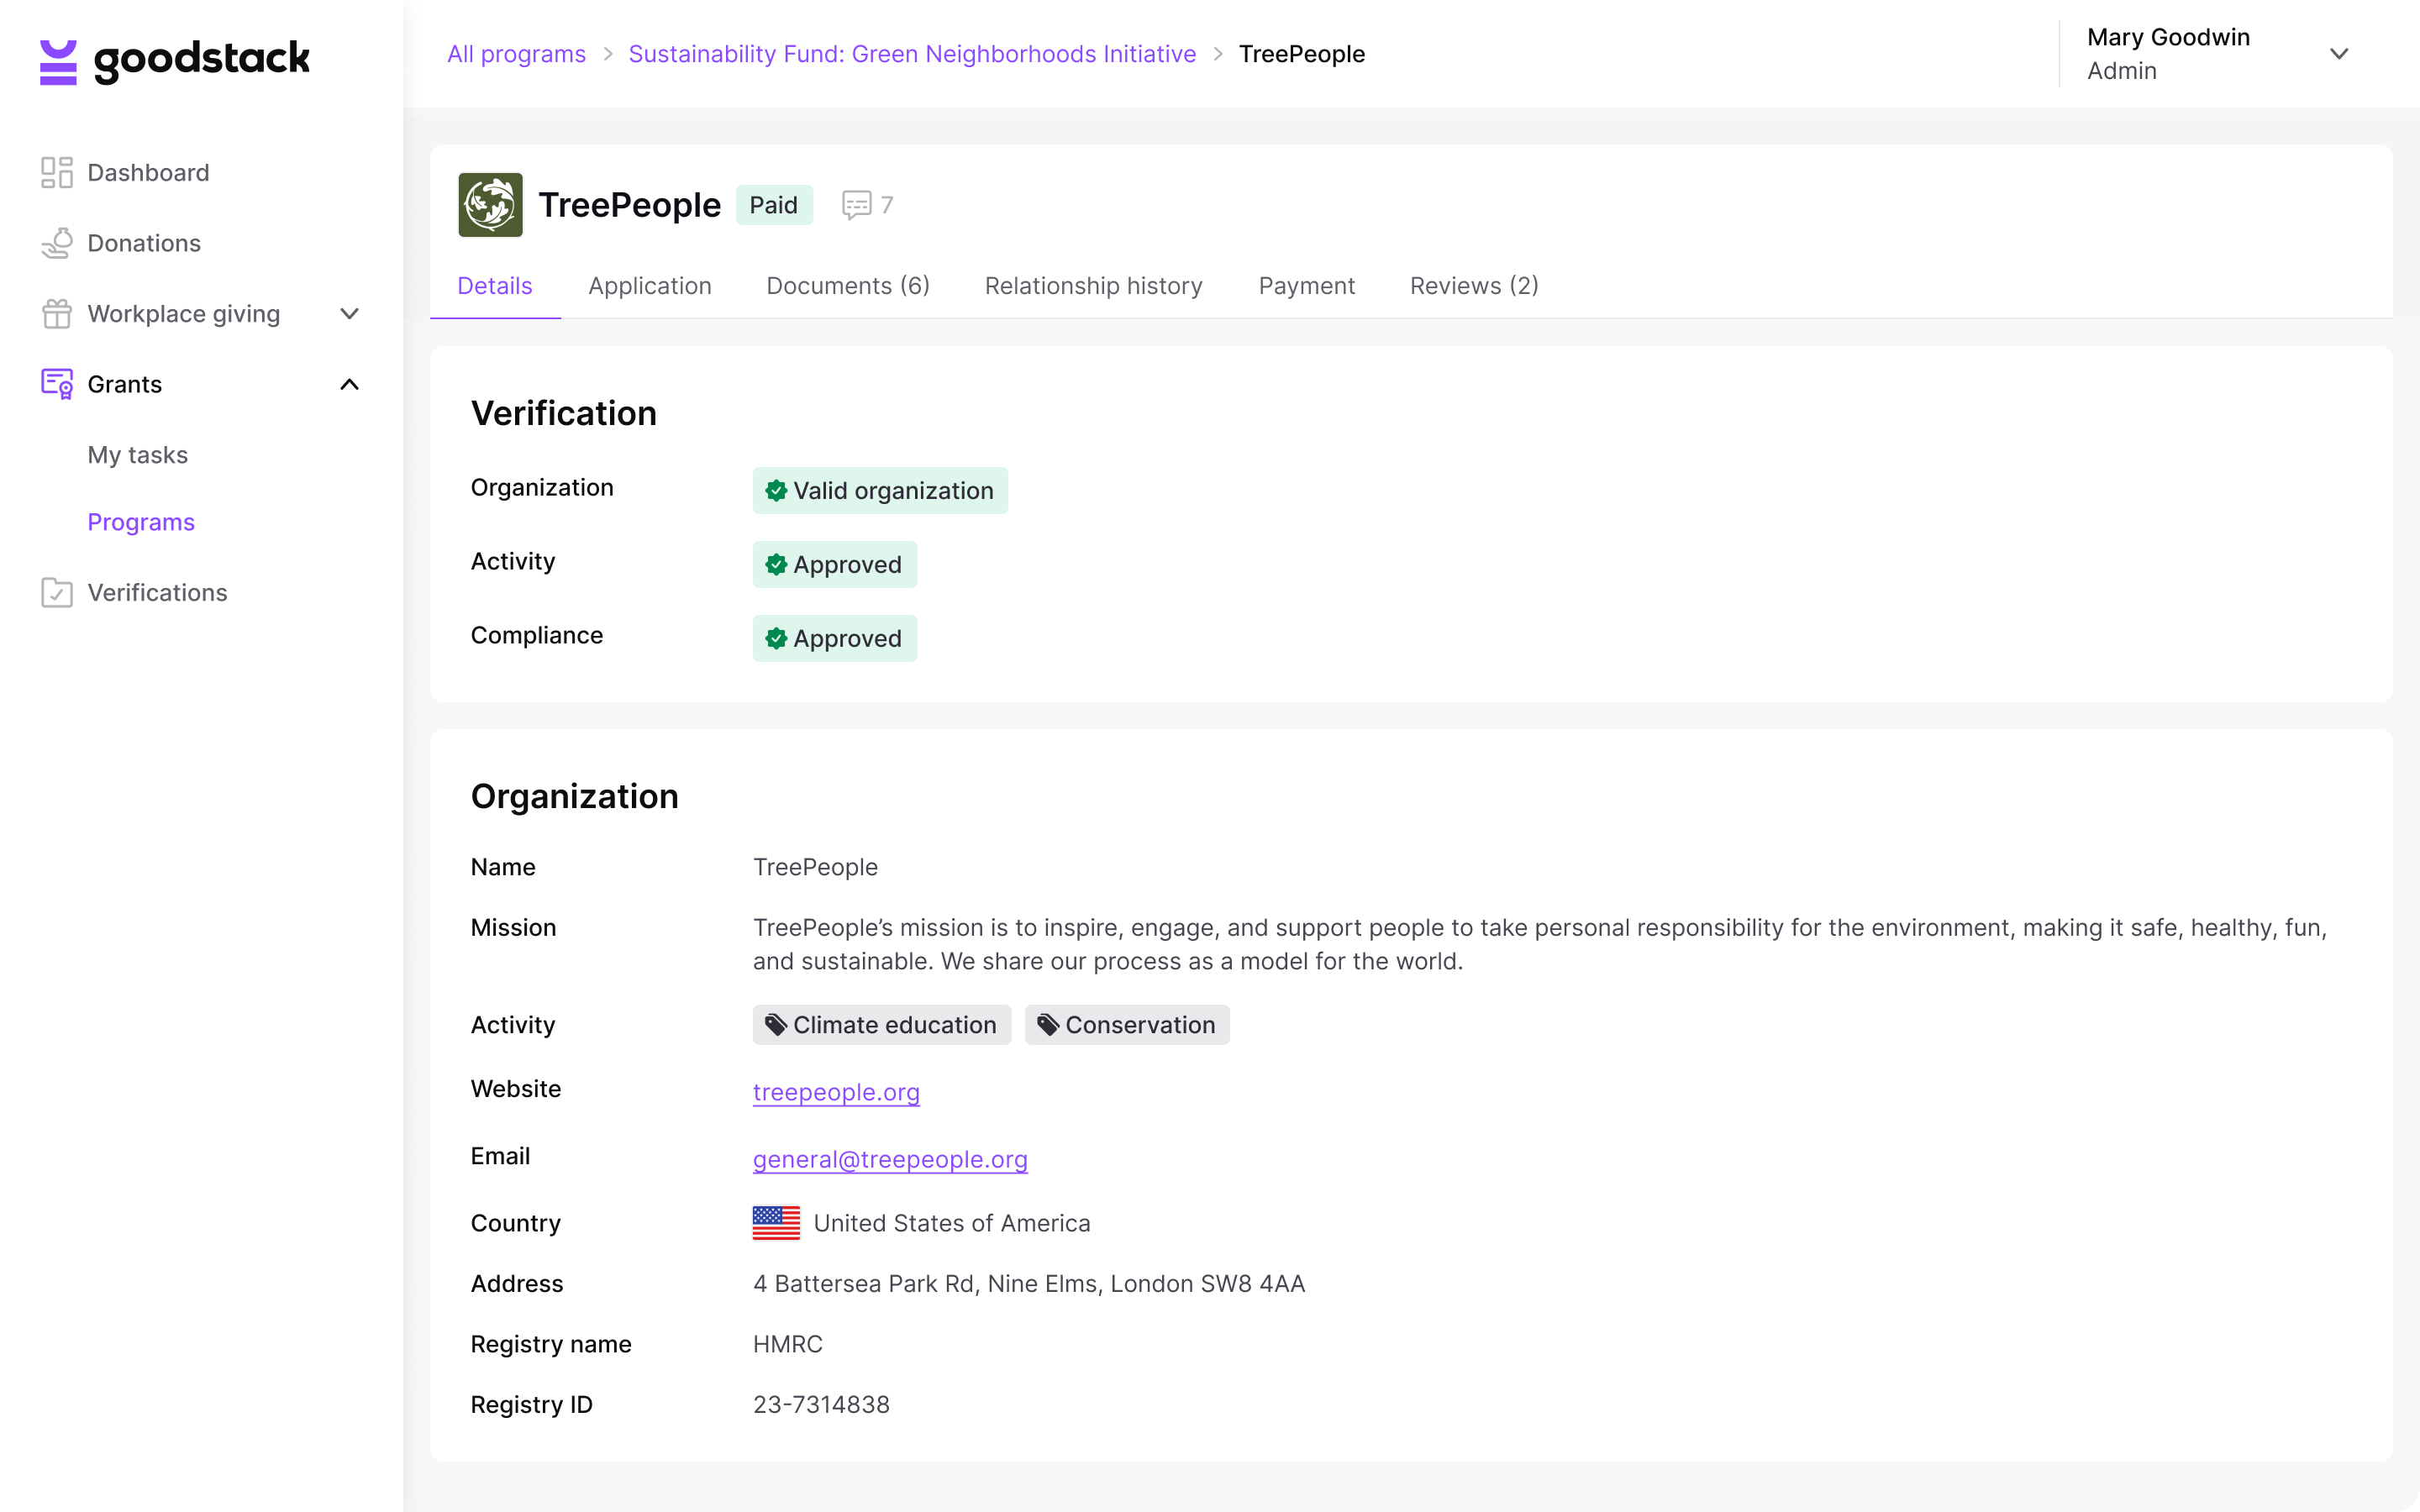Navigate to All programs breadcrumb
Viewport: 2420px width, 1512px height.
pyautogui.click(x=516, y=54)
